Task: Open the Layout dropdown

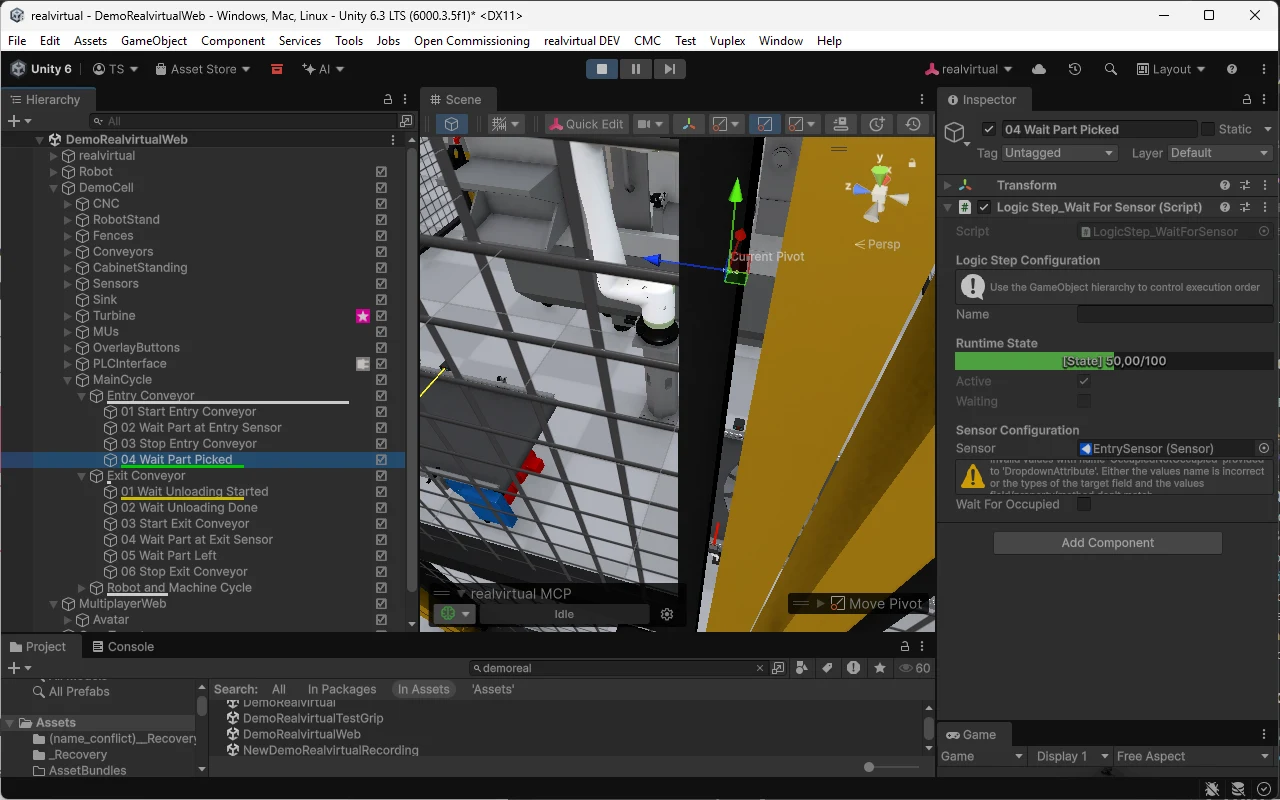Action: coord(1171,69)
